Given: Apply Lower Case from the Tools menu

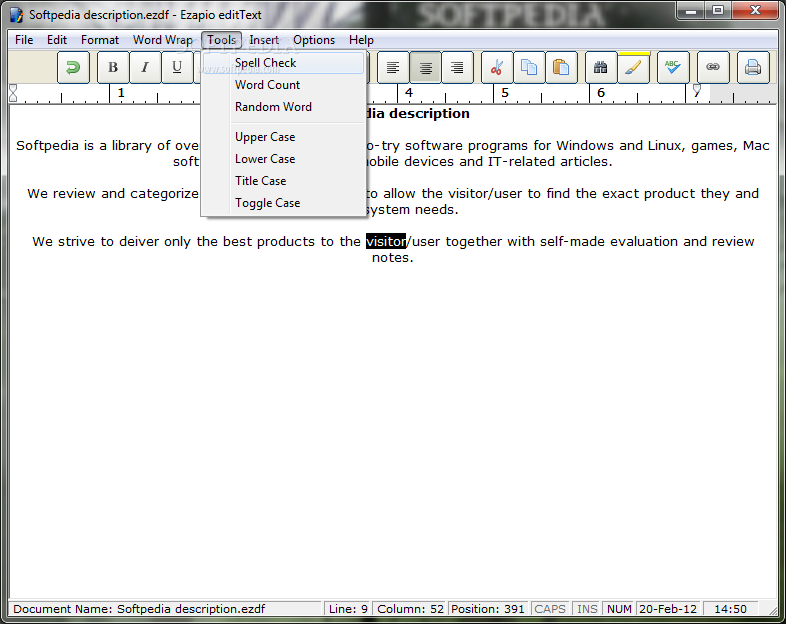Looking at the screenshot, I should pyautogui.click(x=283, y=159).
